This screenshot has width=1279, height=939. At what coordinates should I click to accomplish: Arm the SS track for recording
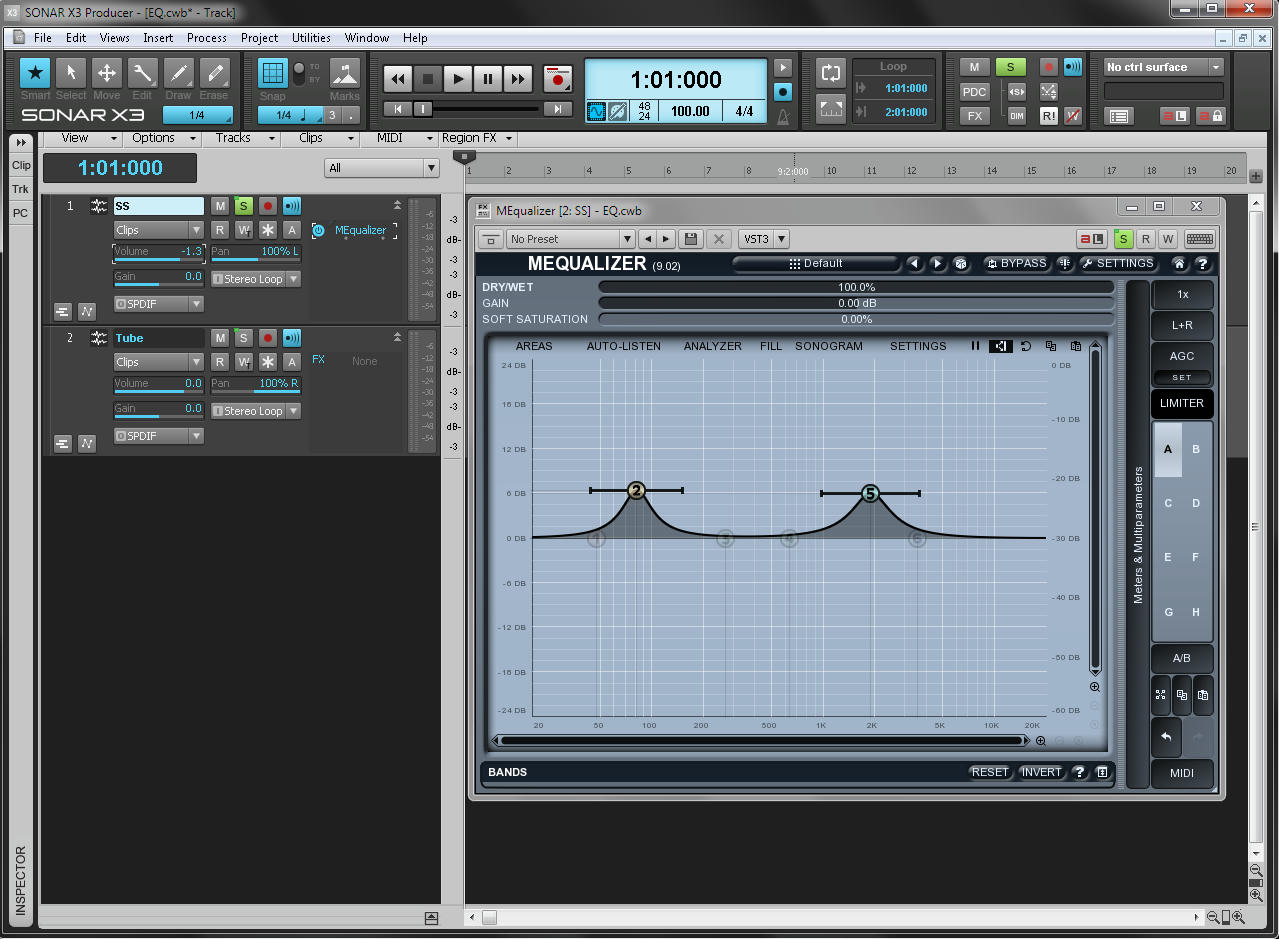coord(268,206)
